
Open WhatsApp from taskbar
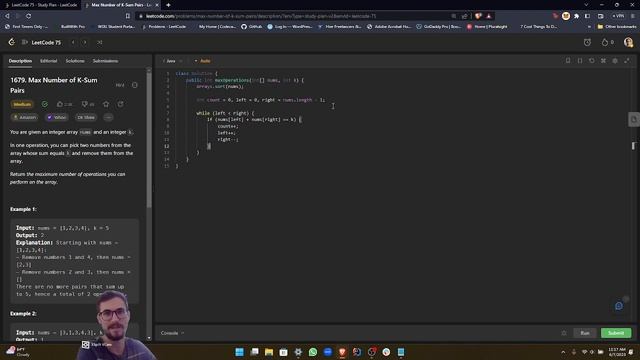tap(313, 352)
